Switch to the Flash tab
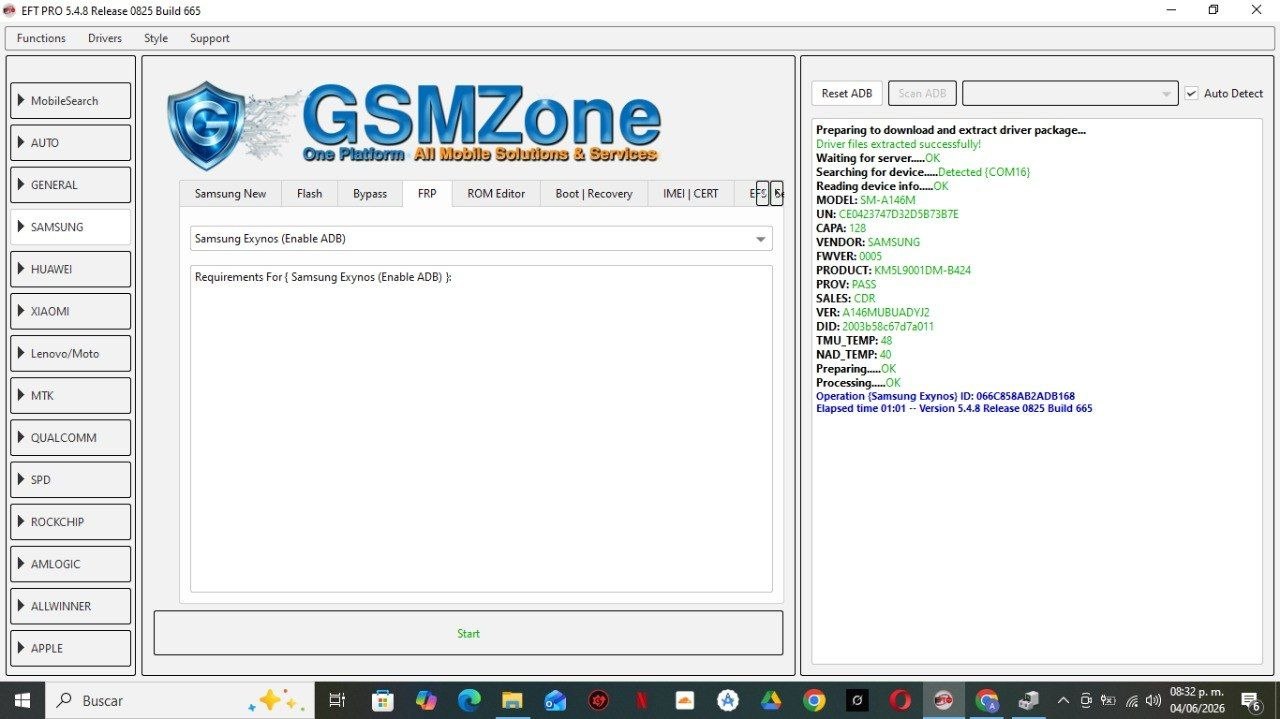The image size is (1280, 719). pos(310,194)
